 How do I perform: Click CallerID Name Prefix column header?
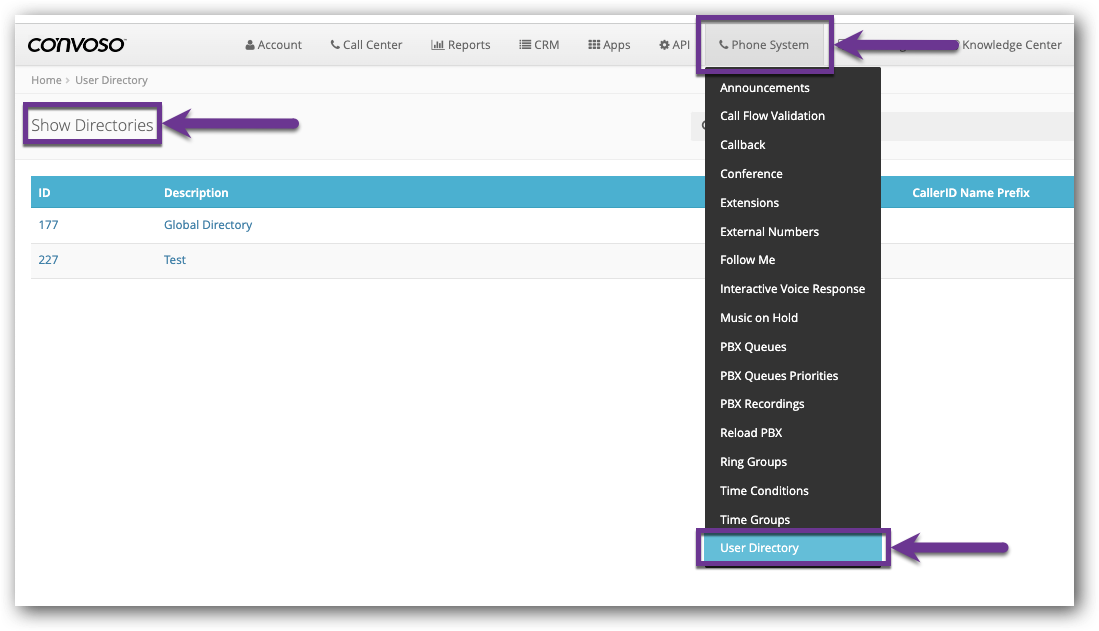[x=971, y=193]
